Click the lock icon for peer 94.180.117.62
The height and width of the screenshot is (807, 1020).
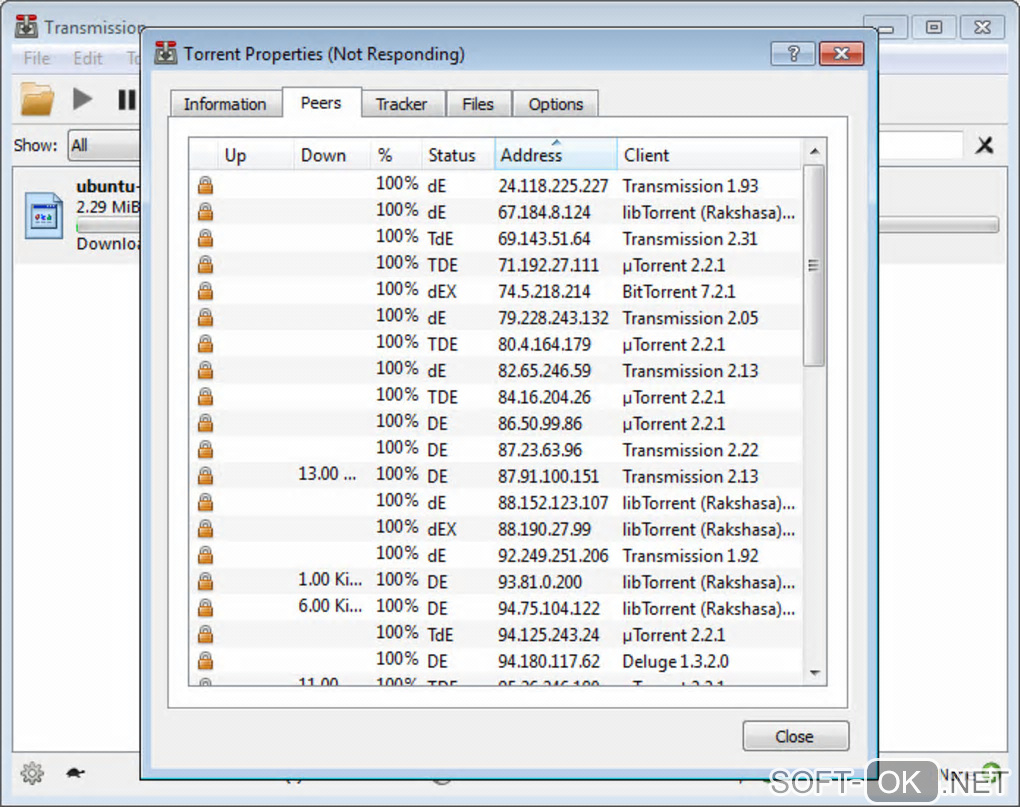coord(206,661)
